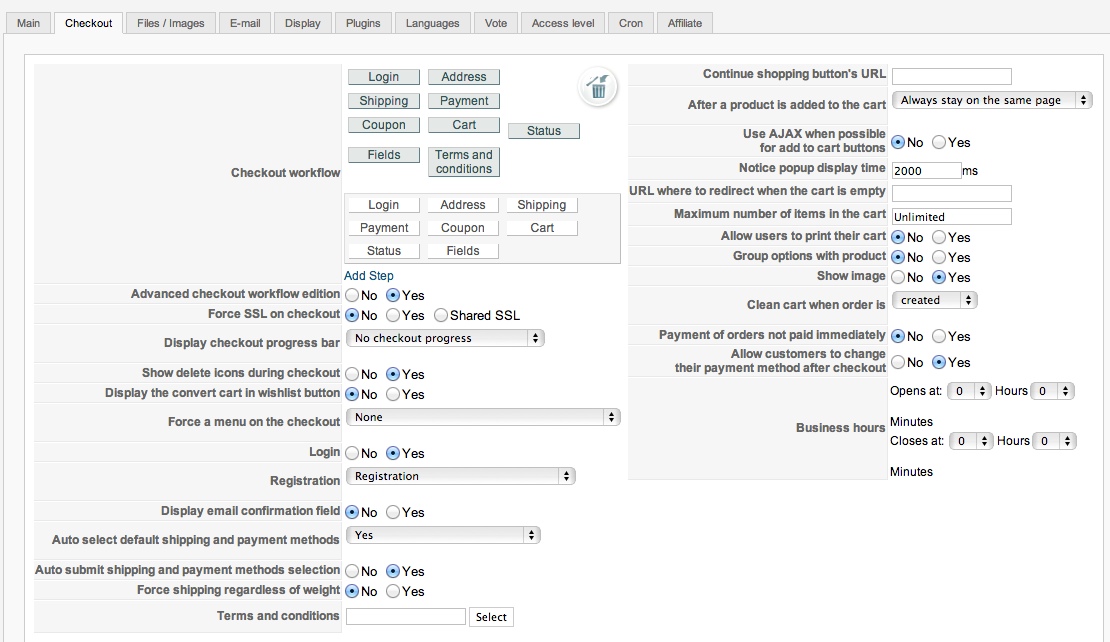Open the Opens at hours selector

point(968,391)
